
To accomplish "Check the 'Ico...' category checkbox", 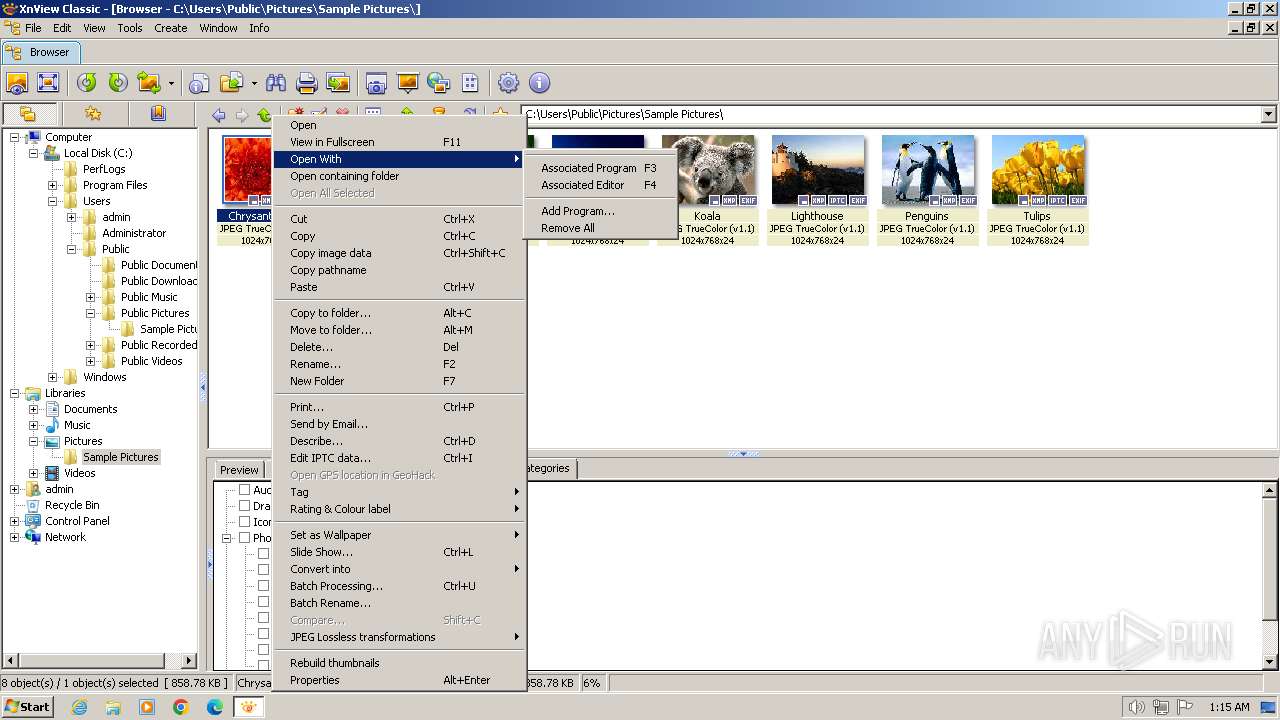I will 244,522.
